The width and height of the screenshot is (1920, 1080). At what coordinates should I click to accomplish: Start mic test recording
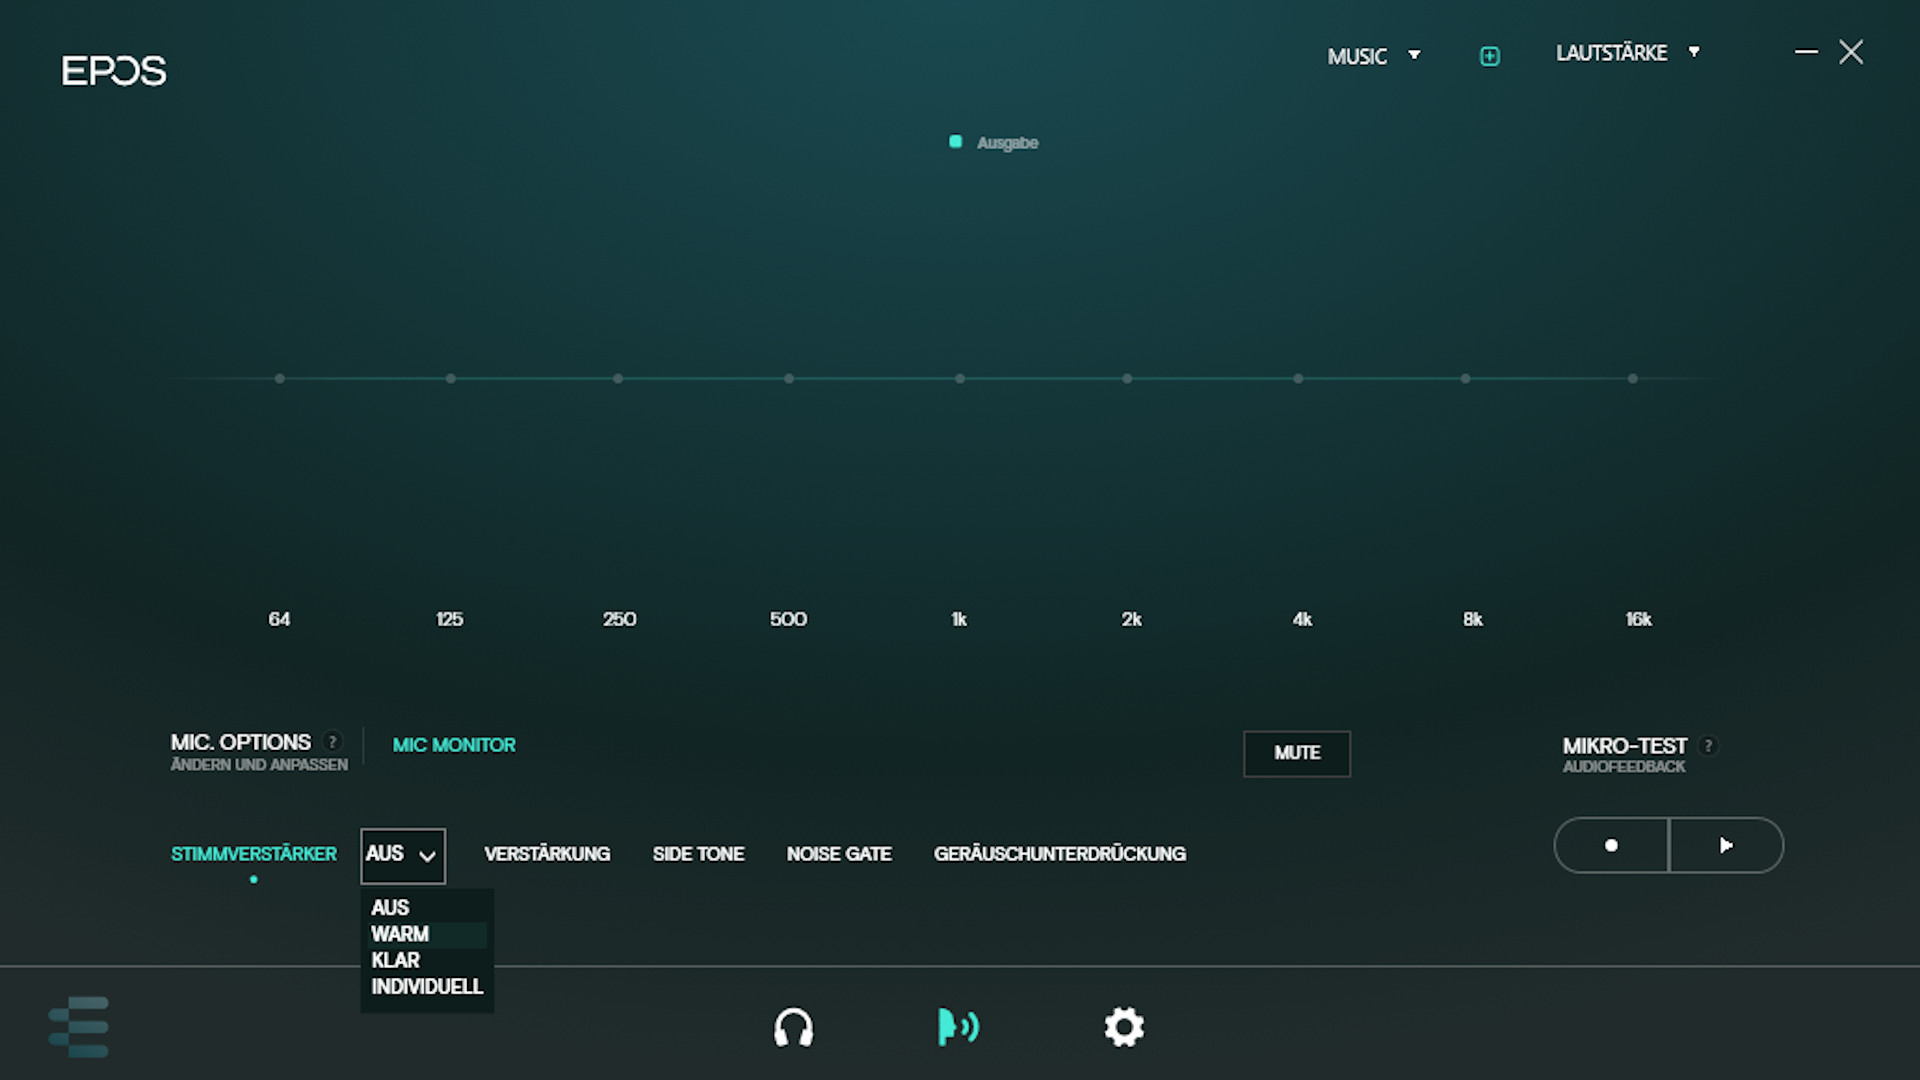pos(1611,846)
